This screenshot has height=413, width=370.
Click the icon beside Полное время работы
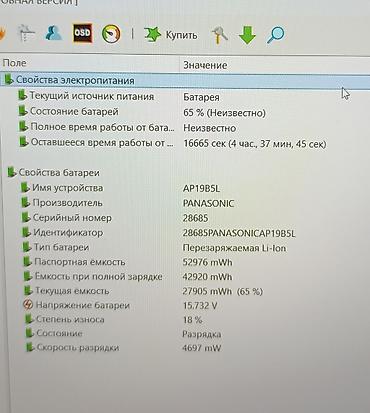[x=23, y=126]
